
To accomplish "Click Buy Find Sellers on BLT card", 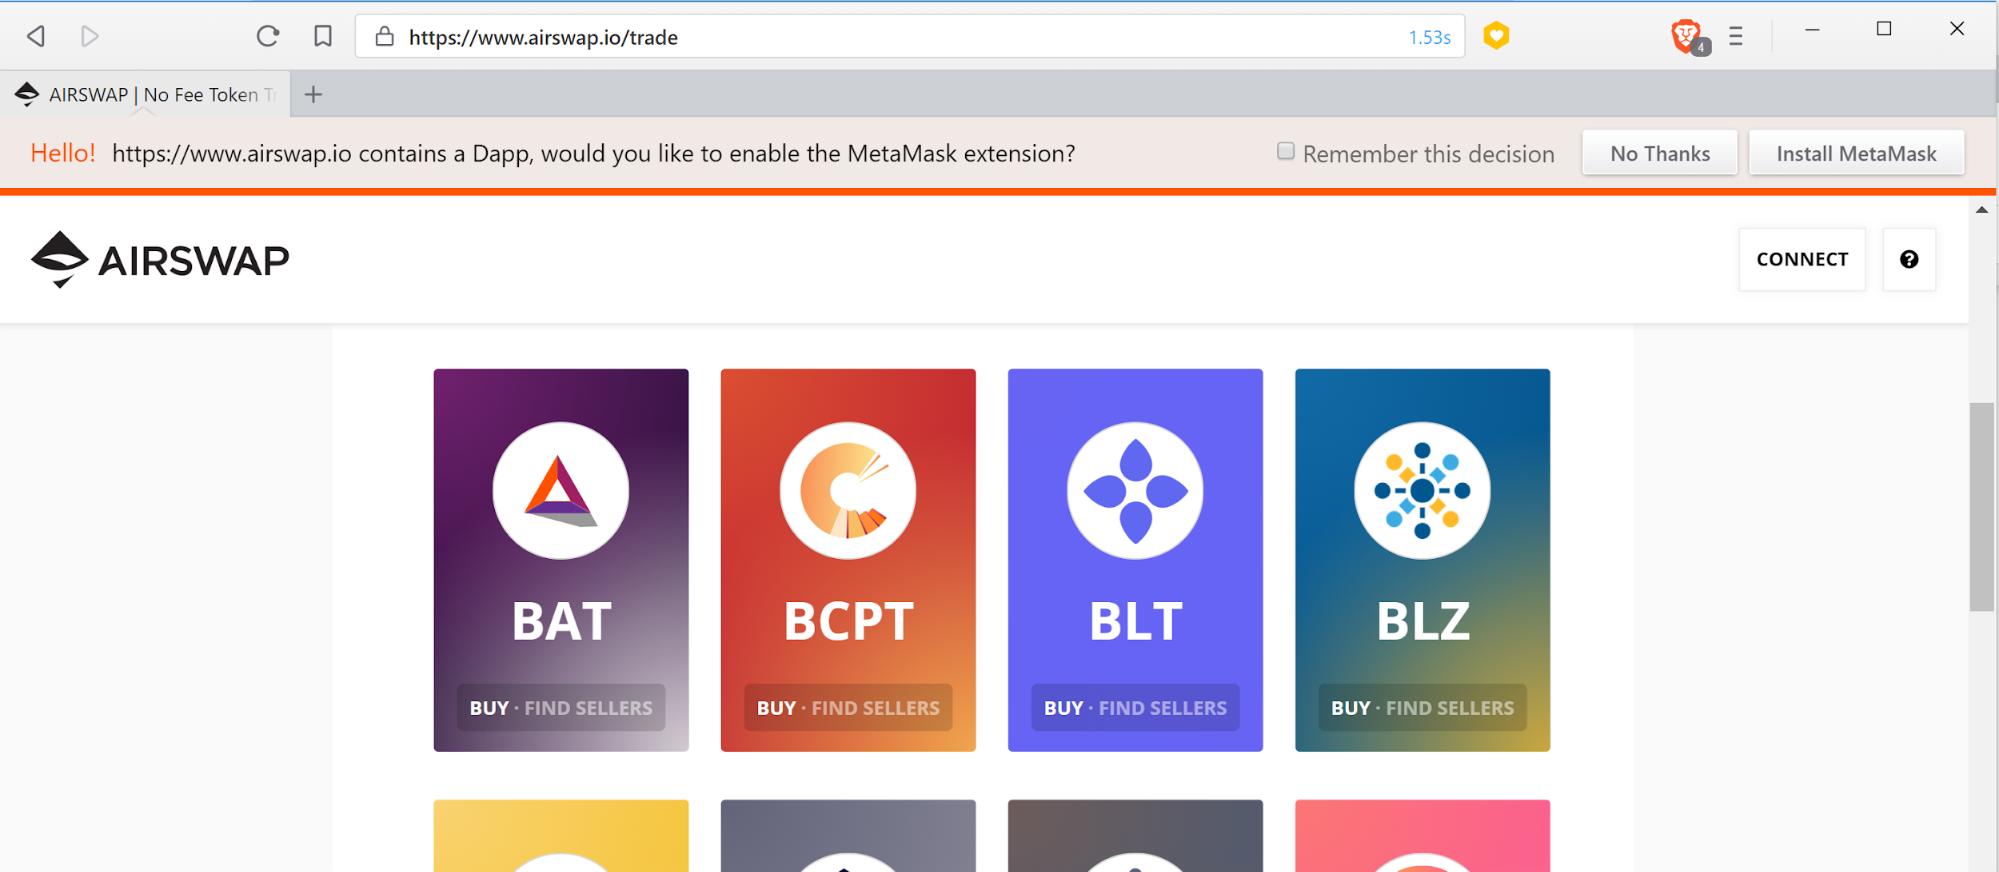I will pyautogui.click(x=1135, y=708).
